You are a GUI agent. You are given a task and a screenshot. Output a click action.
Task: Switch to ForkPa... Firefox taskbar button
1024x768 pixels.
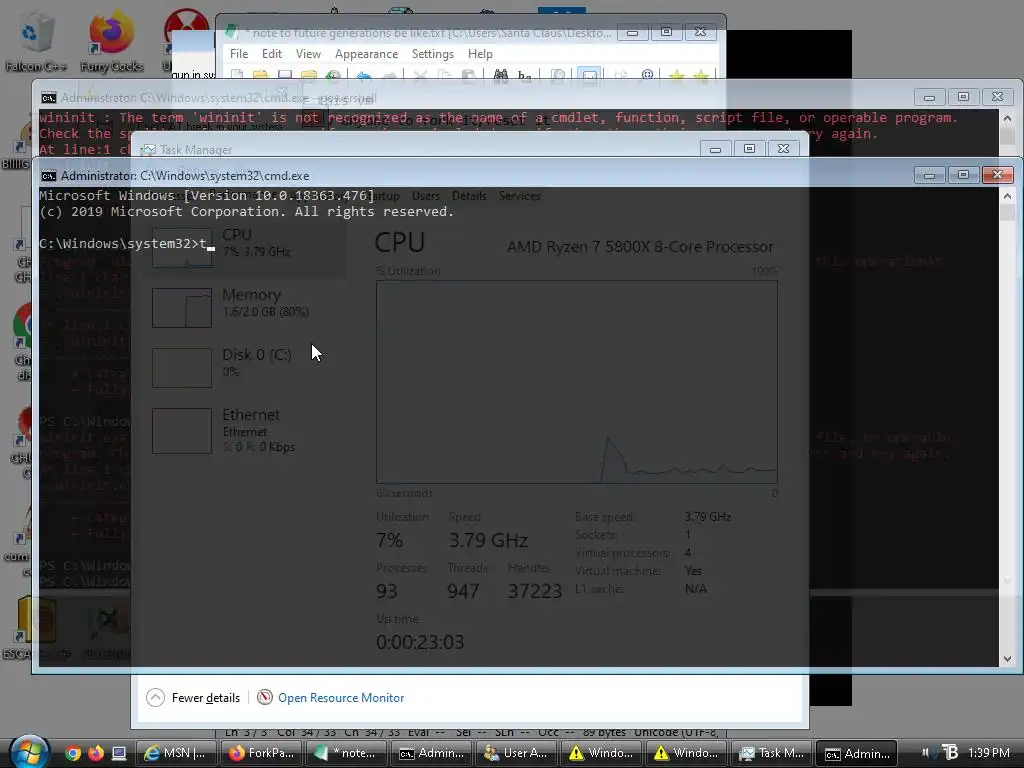coord(263,753)
